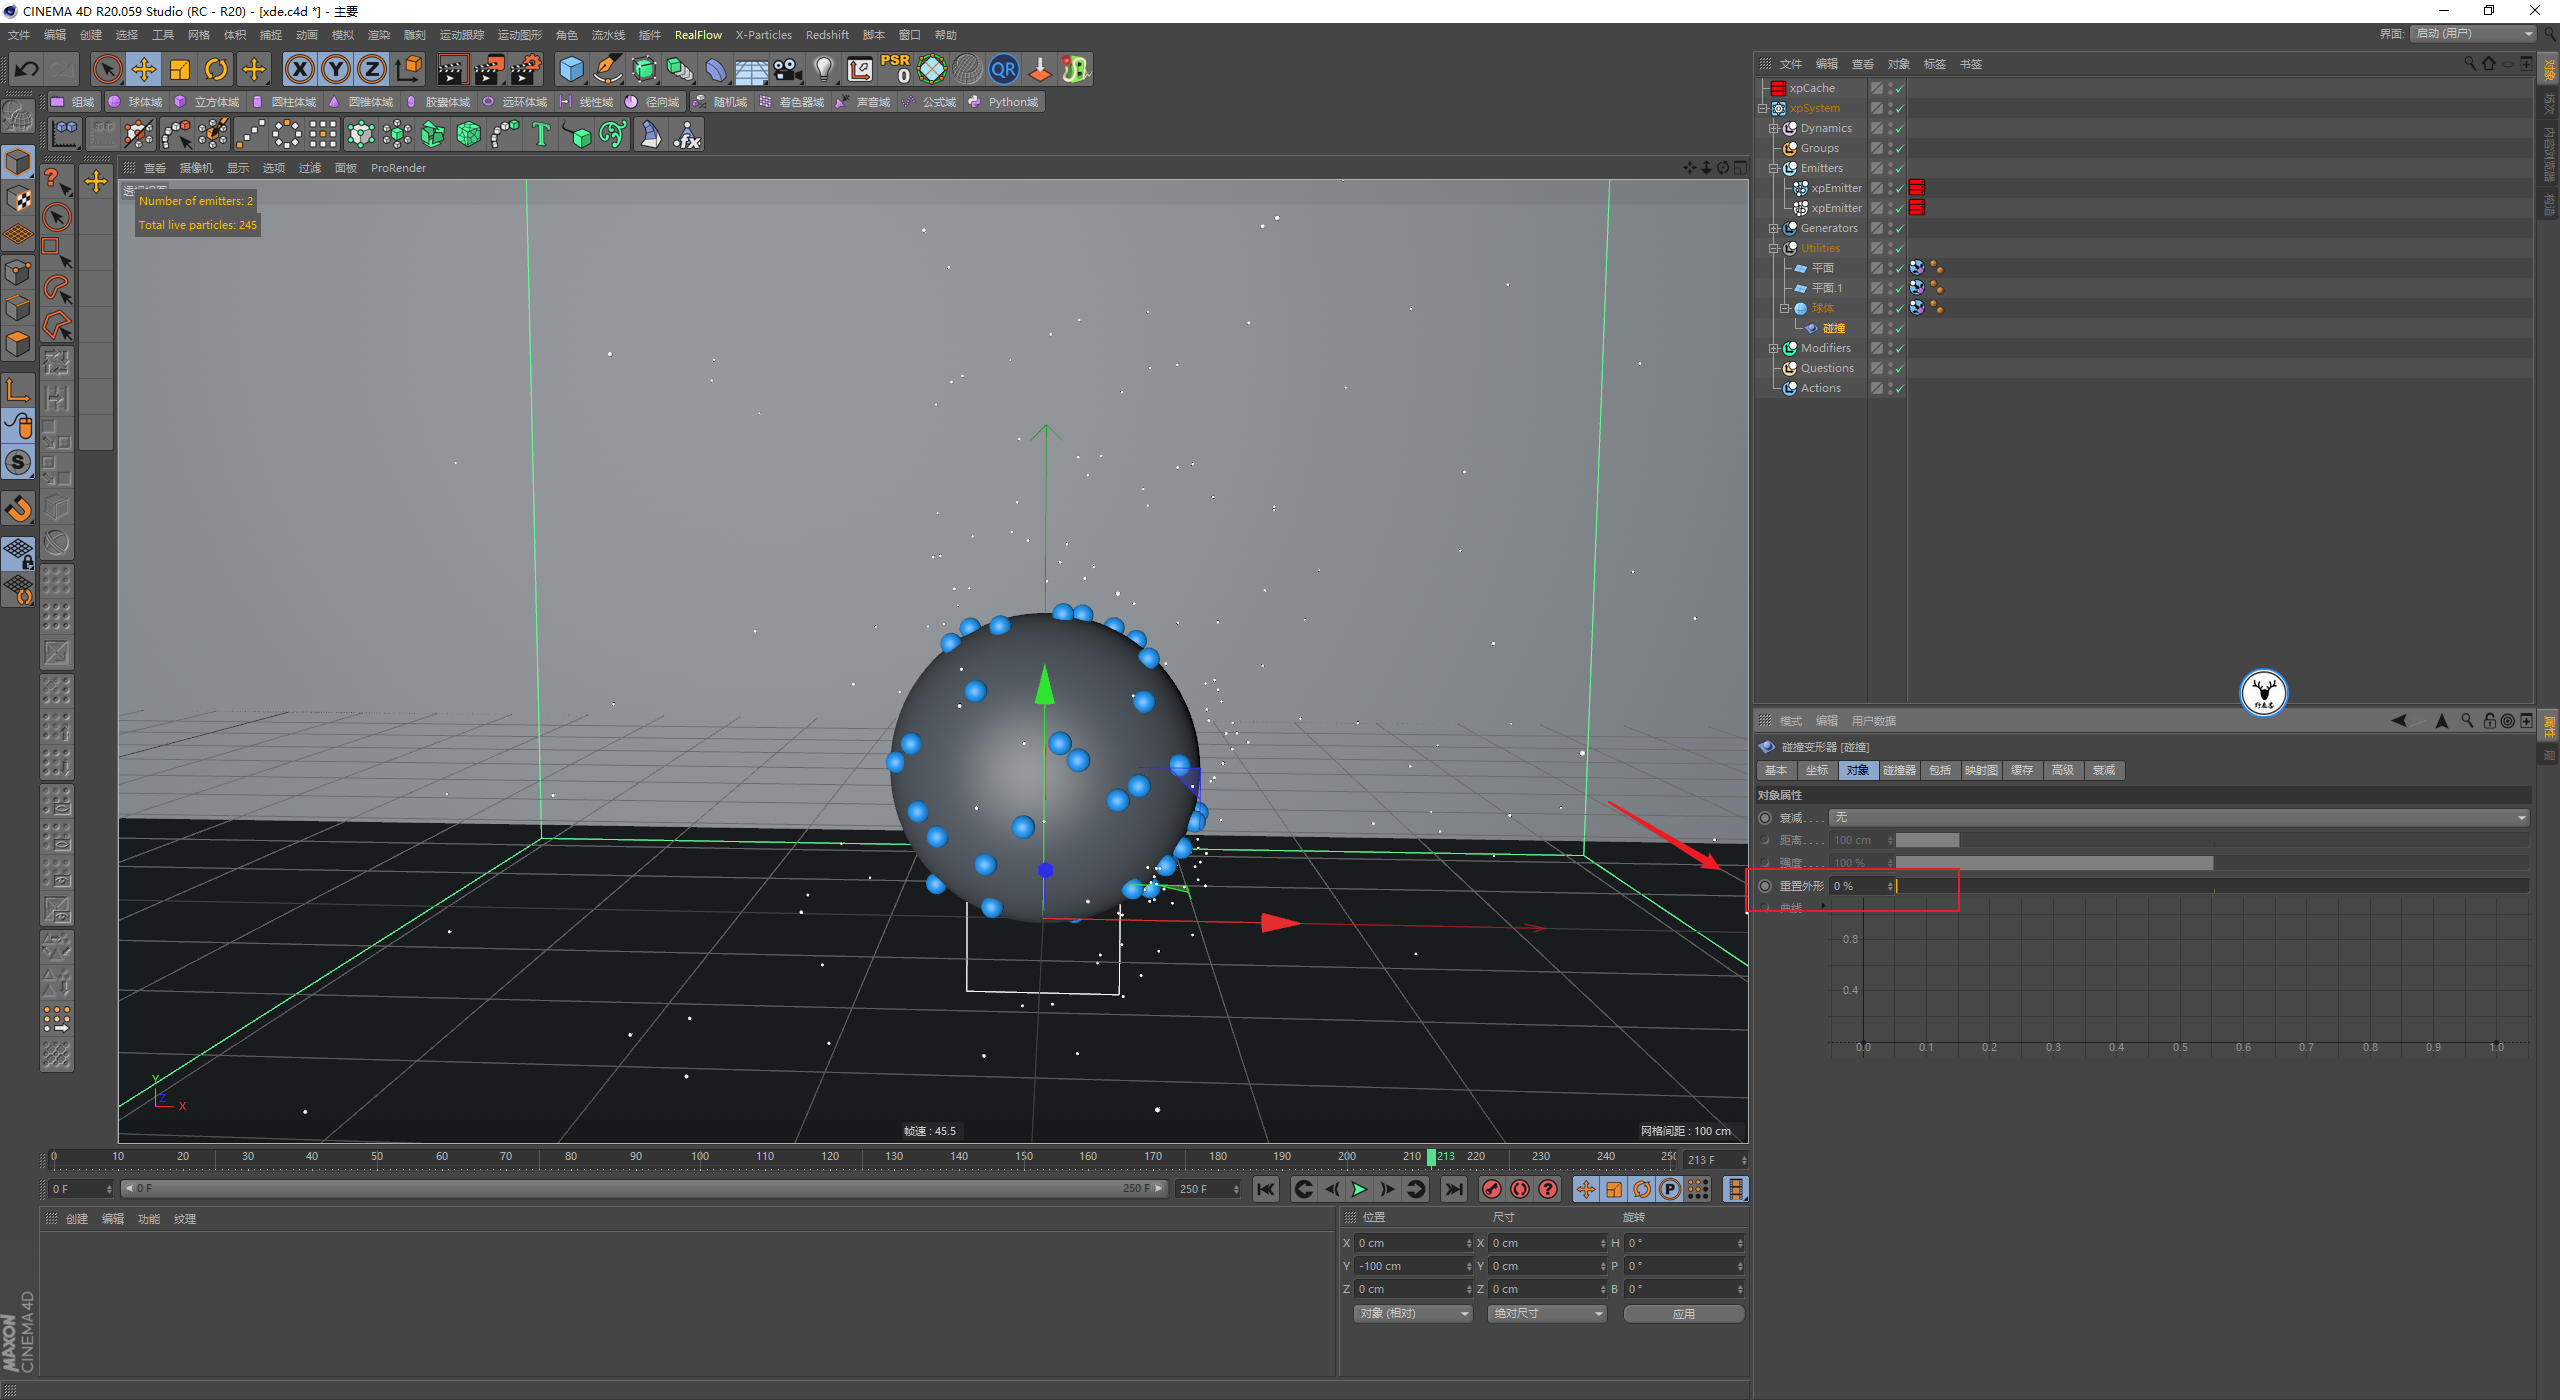Screen dimensions: 2560x1400
Task: Collapse the Emitters group in object manager
Action: click(x=1774, y=168)
